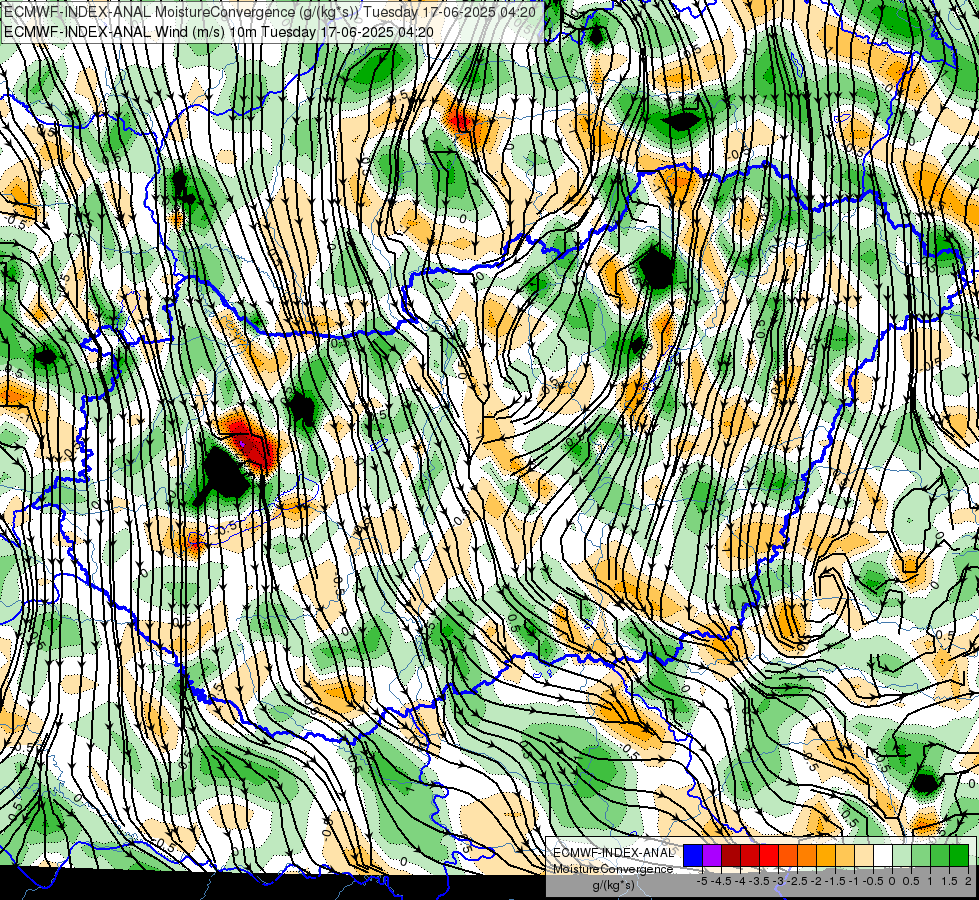
Task: Select the white legend swatch between -0.5 and 0
Action: (x=883, y=855)
